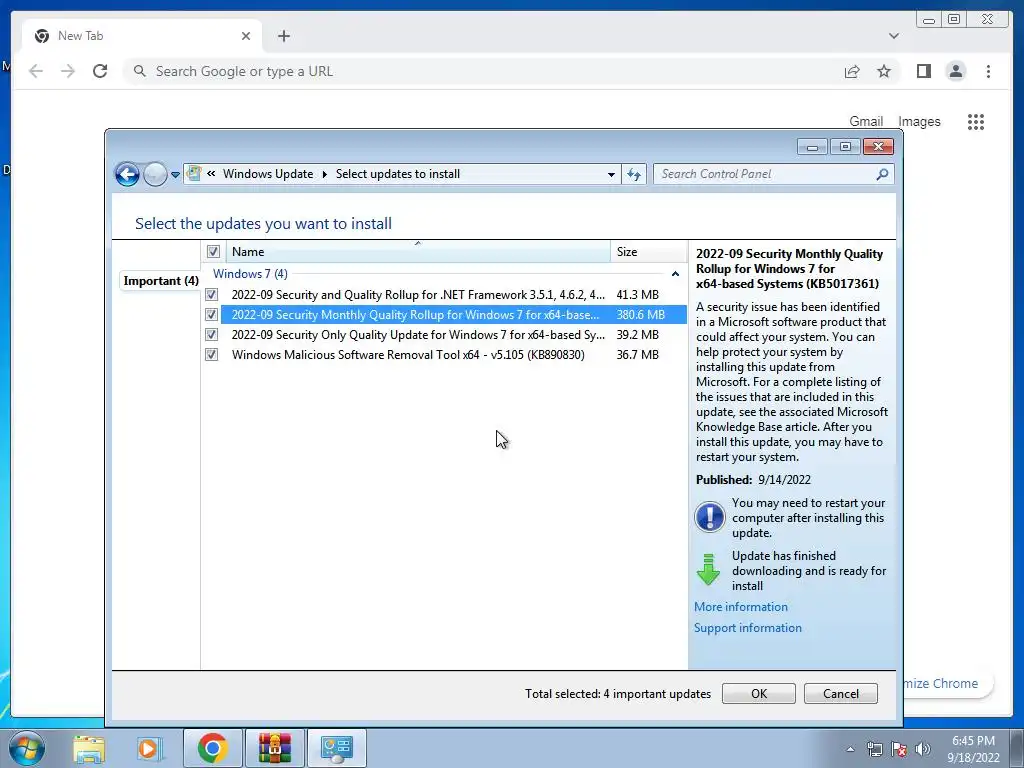Image resolution: width=1024 pixels, height=768 pixels.
Task: Open the Support information link
Action: (748, 628)
